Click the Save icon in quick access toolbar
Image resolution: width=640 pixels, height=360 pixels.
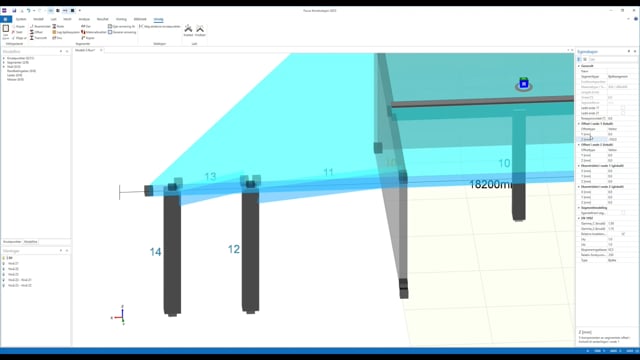(x=14, y=11)
